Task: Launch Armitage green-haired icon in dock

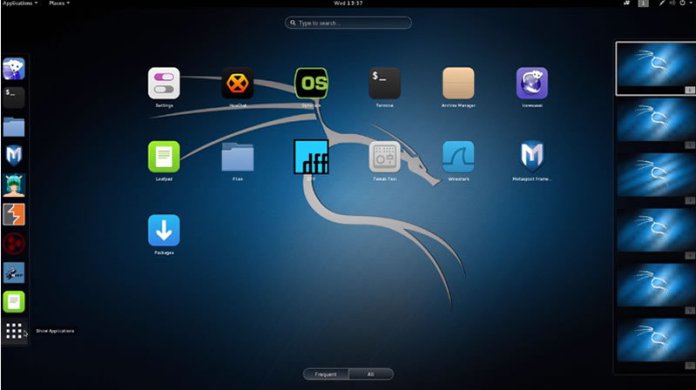Action: [x=14, y=185]
